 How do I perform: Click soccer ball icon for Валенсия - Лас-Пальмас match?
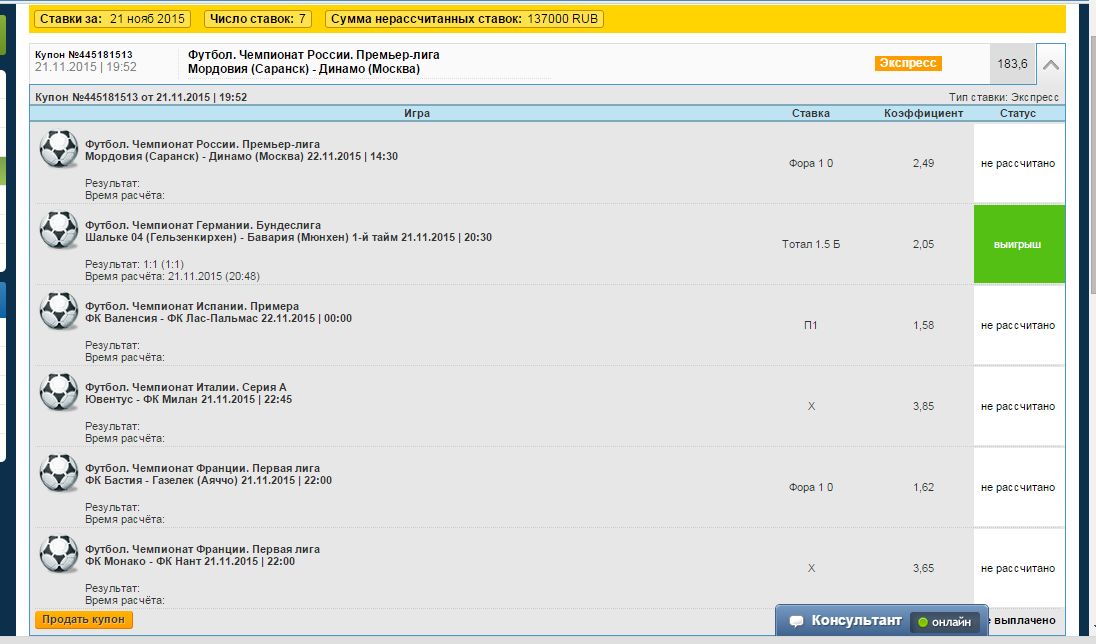[59, 311]
